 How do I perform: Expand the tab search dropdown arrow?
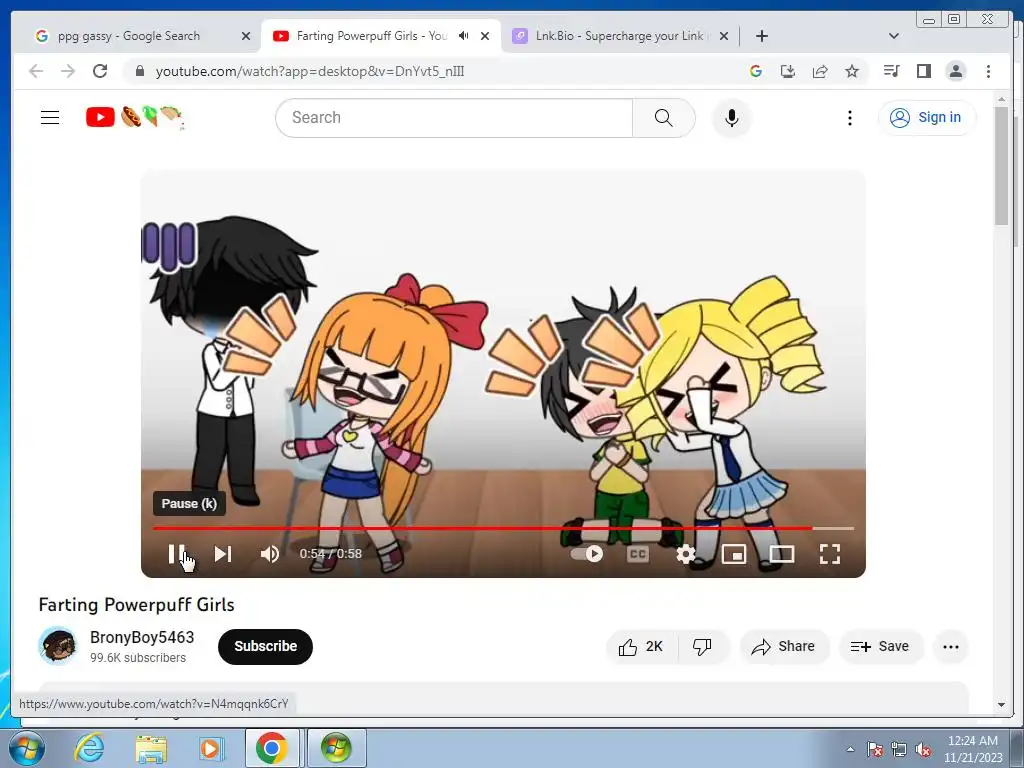click(x=894, y=36)
